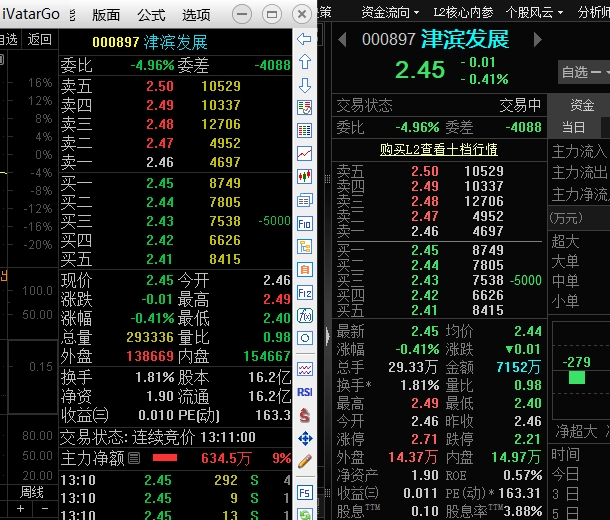Click the list icon beside 主力净额
Image resolution: width=610 pixels, height=520 pixels.
[x=133, y=458]
